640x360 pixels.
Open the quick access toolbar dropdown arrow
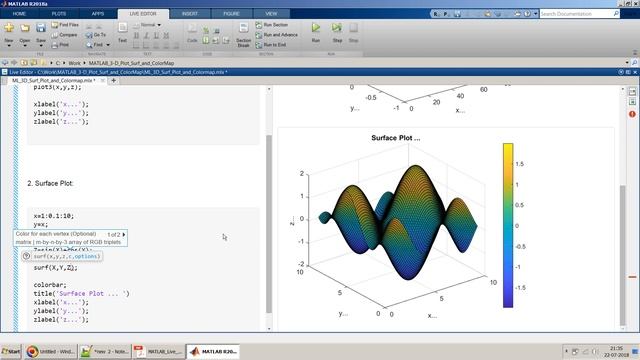(536, 14)
